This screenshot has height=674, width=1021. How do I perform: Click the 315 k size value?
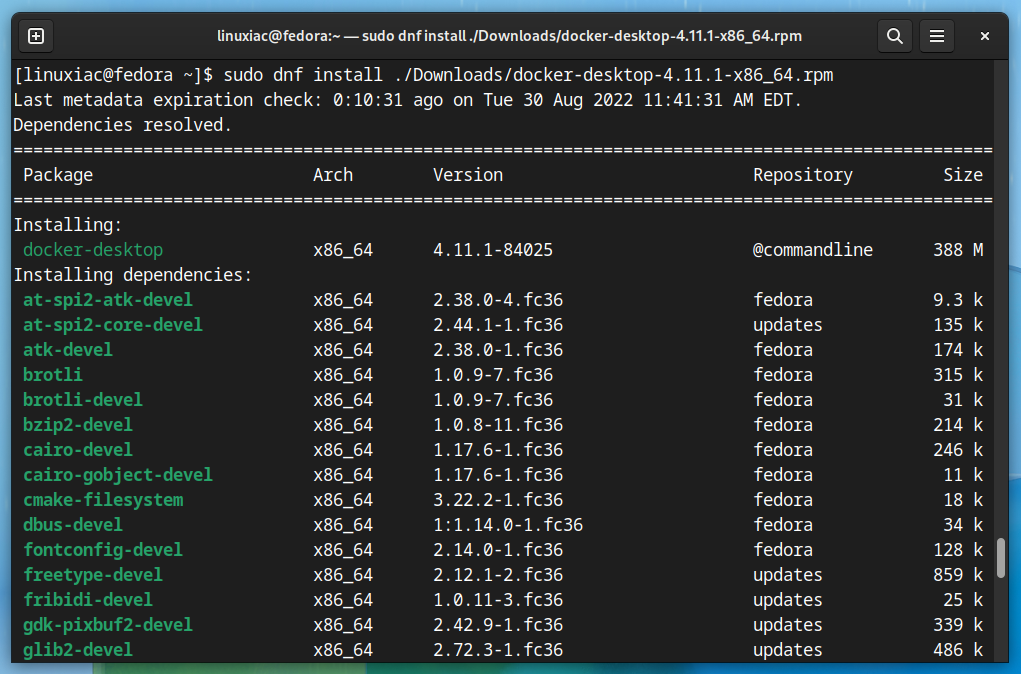[x=958, y=375]
